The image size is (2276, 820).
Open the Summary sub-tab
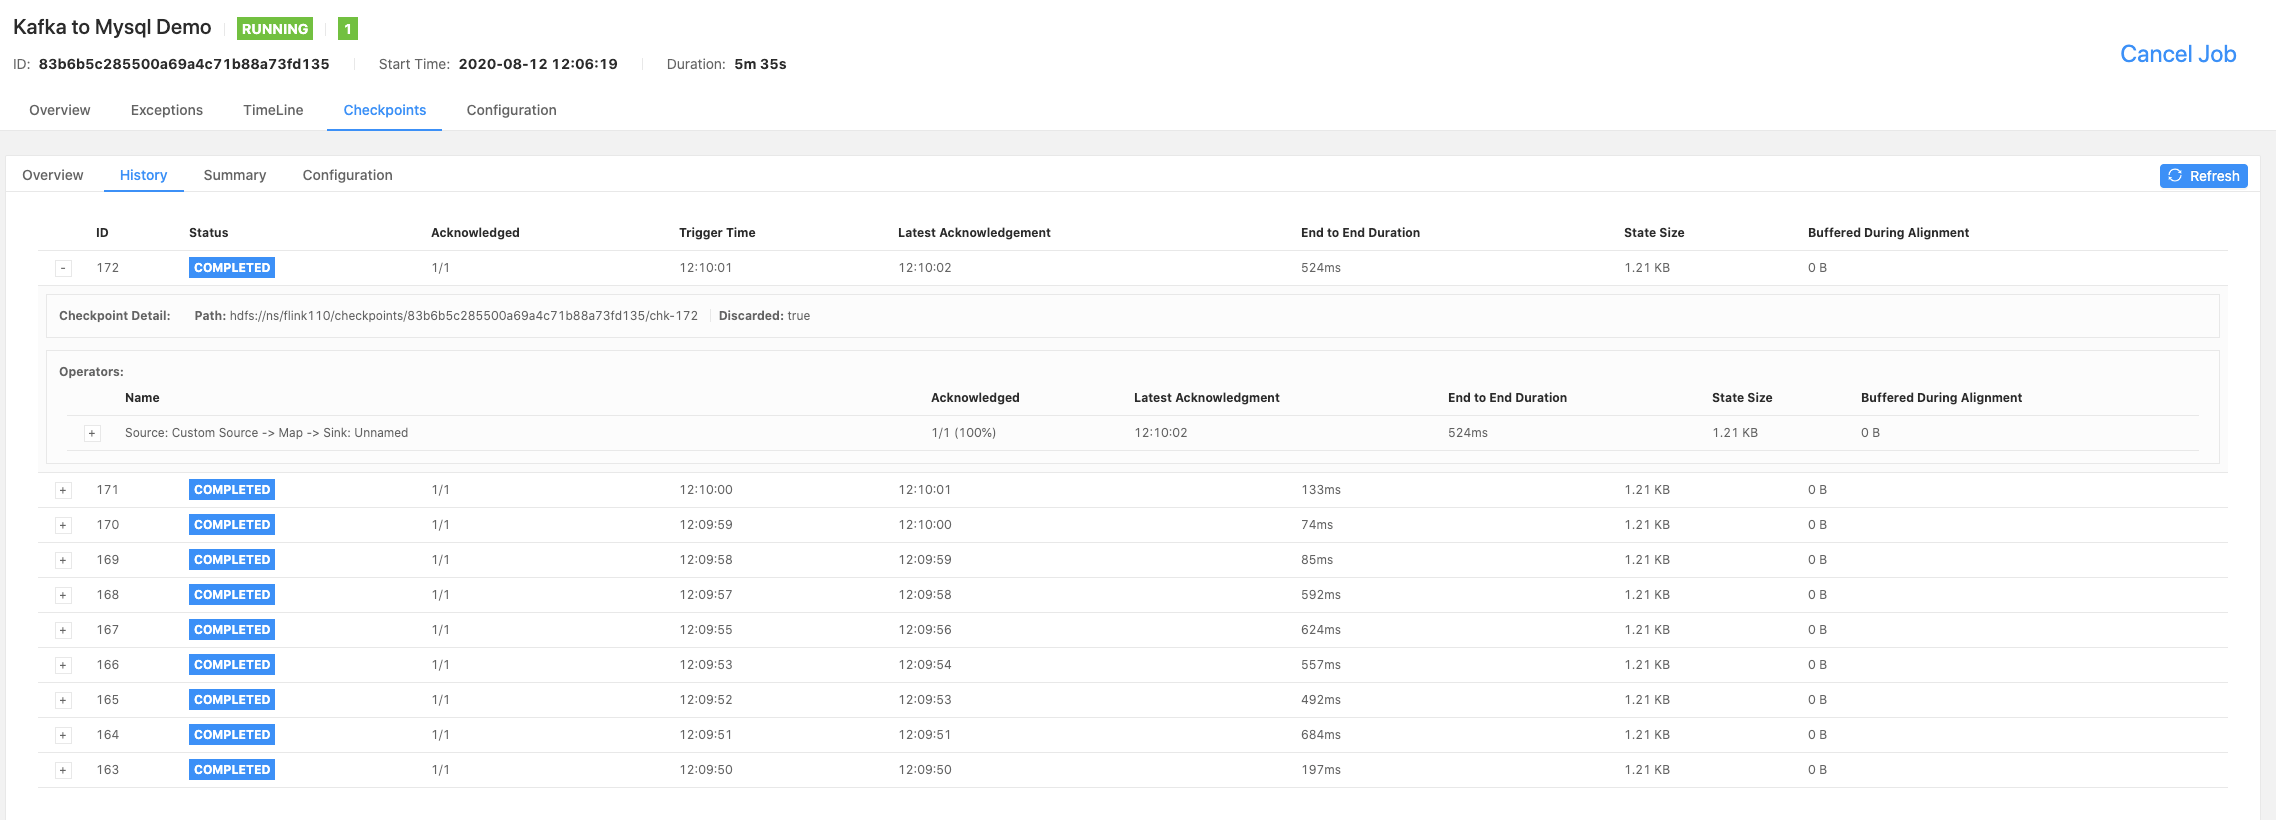(235, 175)
